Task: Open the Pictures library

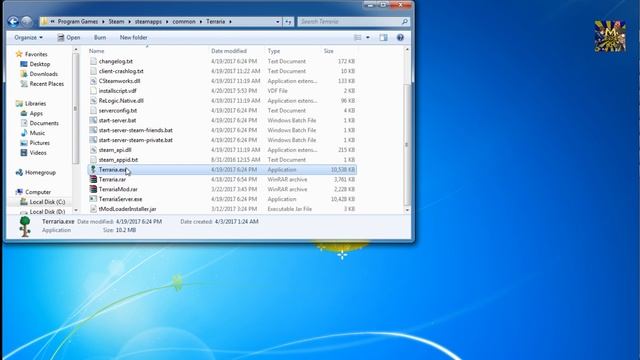Action: [x=40, y=143]
